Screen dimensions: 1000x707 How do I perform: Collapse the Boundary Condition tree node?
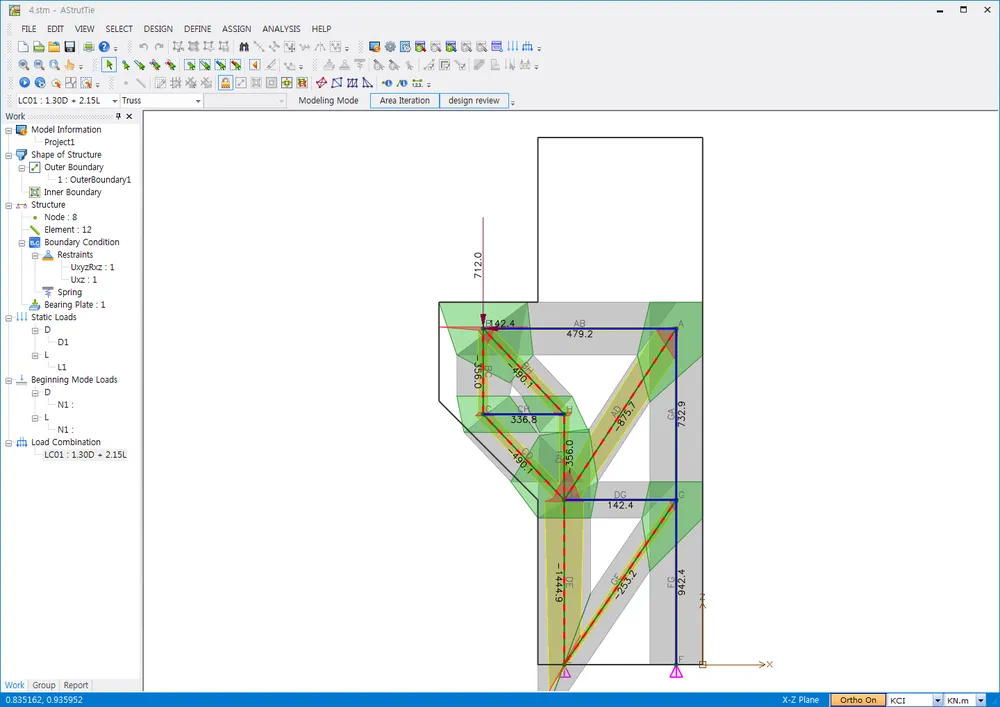click(22, 243)
